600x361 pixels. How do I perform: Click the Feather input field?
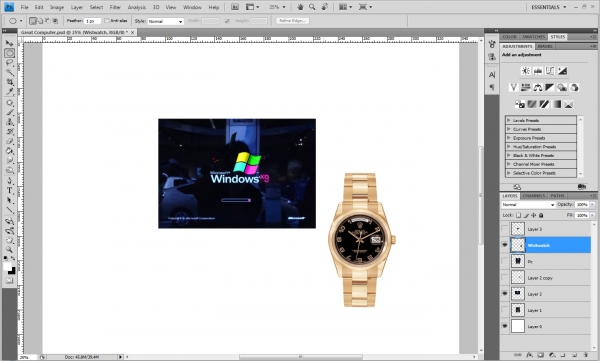pos(93,21)
